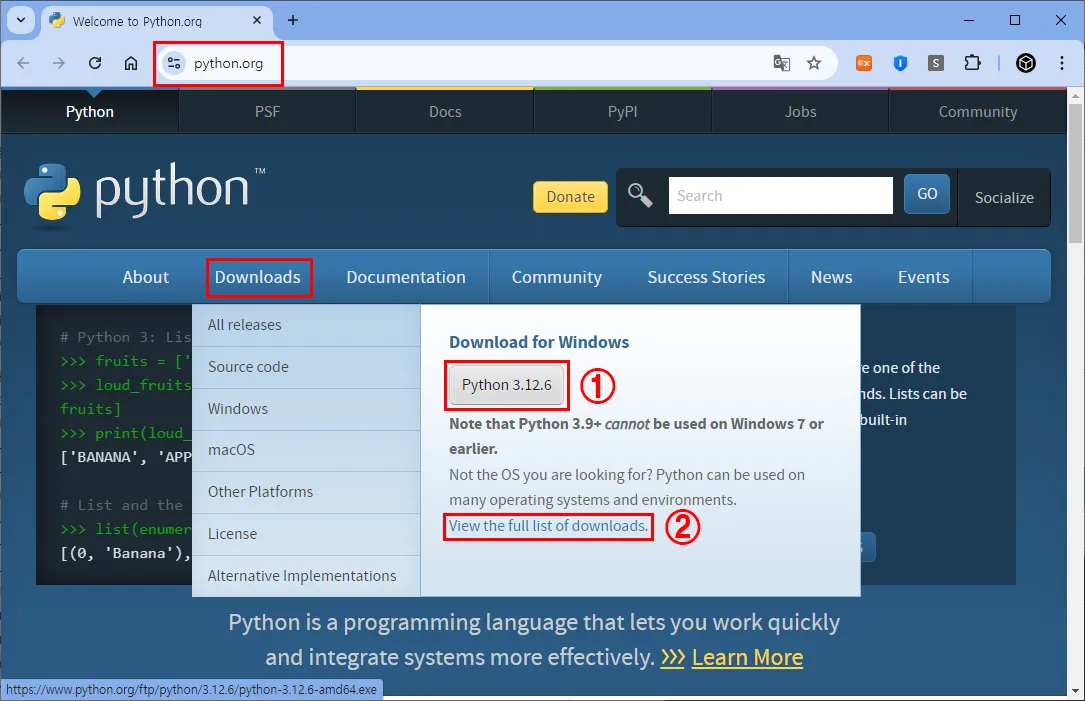This screenshot has height=701, width=1085.
Task: Open the About navigation menu
Action: pos(145,277)
